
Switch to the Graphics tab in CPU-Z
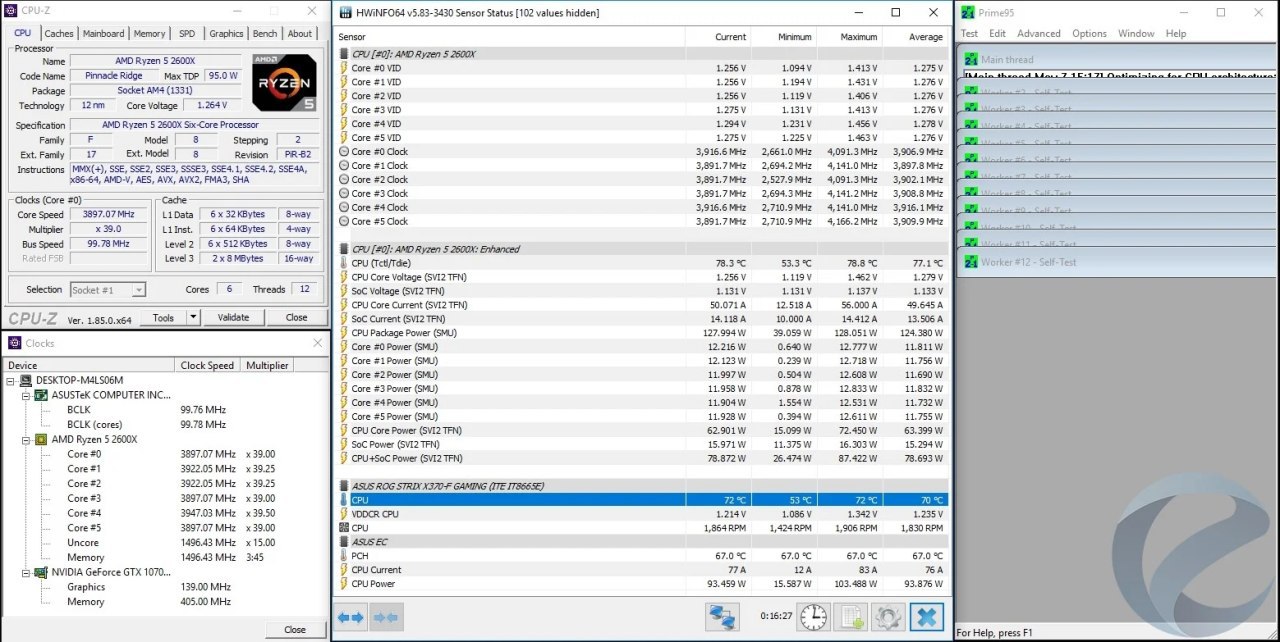click(x=226, y=33)
